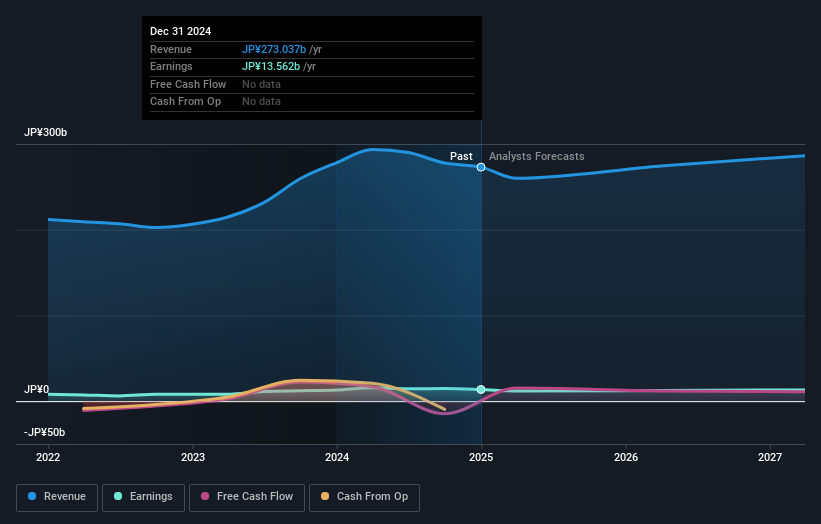The height and width of the screenshot is (524, 821).
Task: Click the -JP¥50b y-axis label
Action: 45,432
